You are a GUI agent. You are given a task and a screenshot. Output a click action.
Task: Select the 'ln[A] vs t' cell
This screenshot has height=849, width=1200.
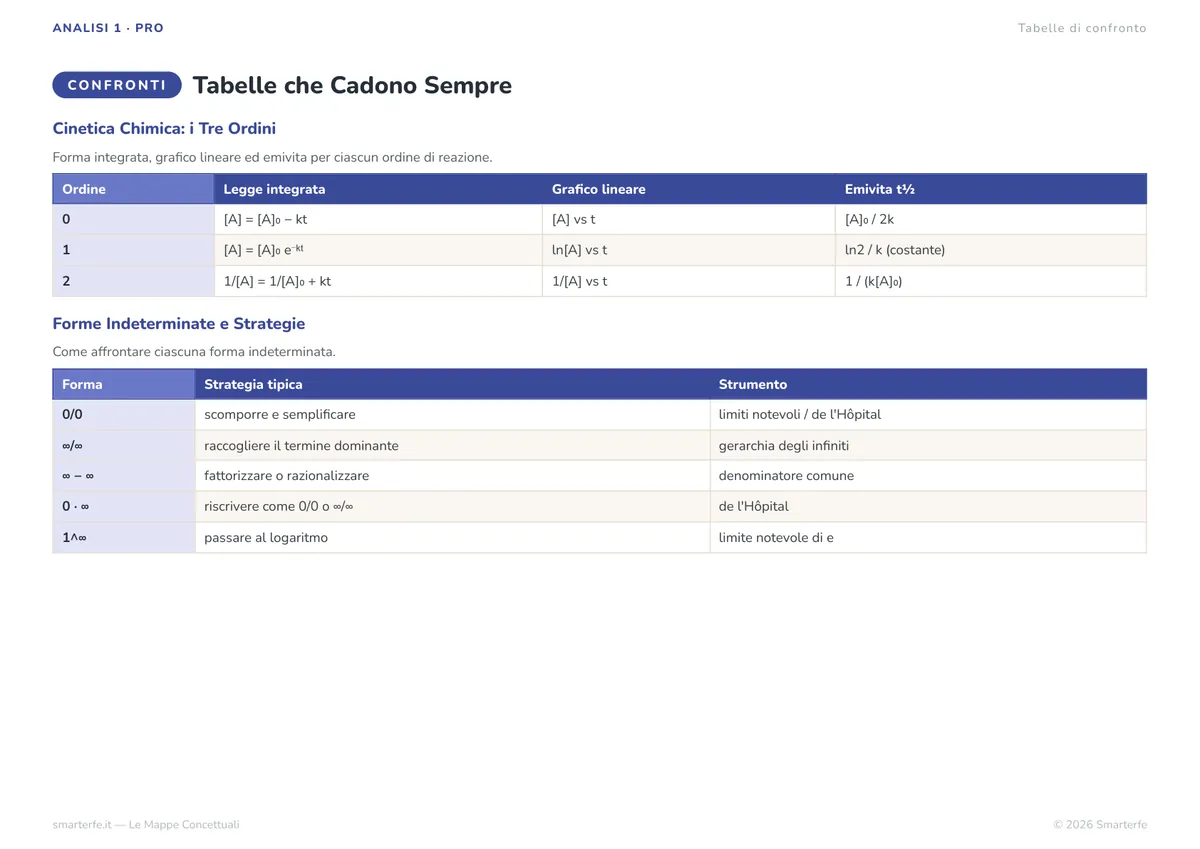689,250
